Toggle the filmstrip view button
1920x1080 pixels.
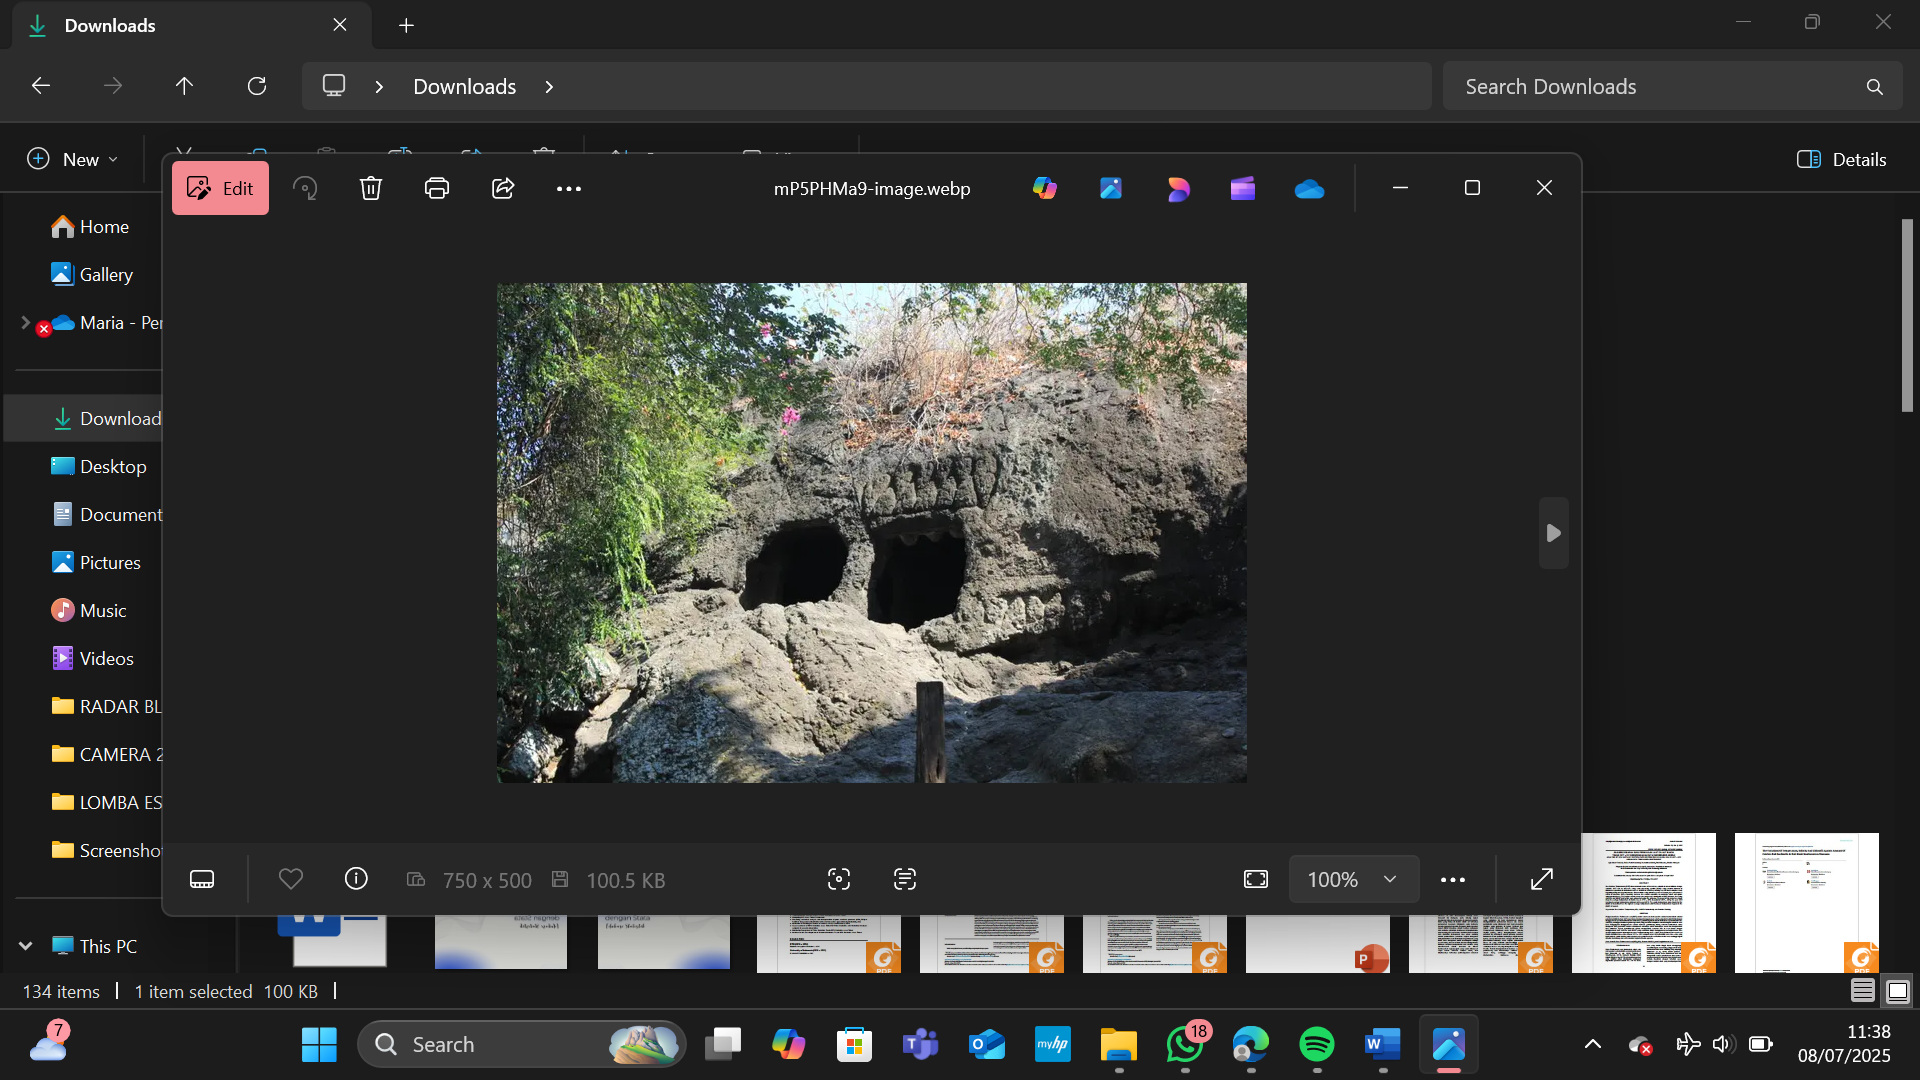202,879
